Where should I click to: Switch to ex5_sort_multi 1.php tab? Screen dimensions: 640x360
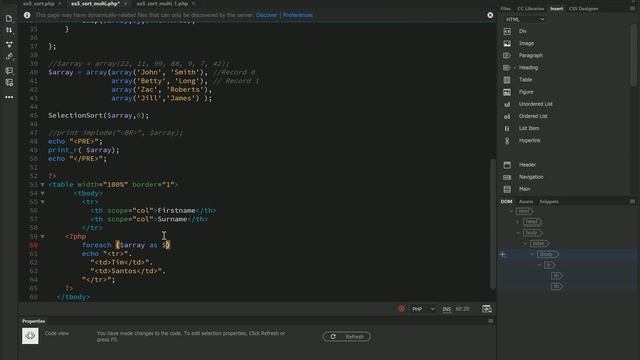click(162, 4)
